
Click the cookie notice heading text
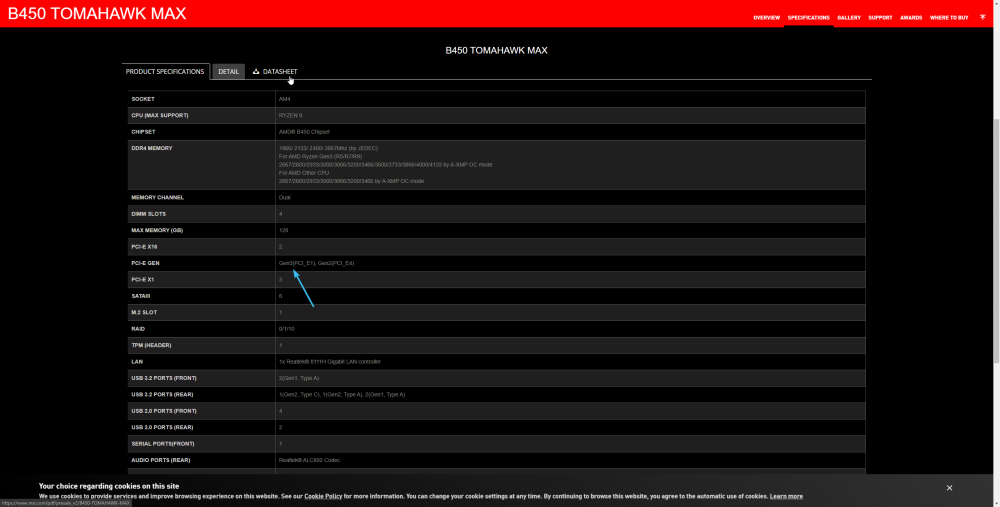109,486
